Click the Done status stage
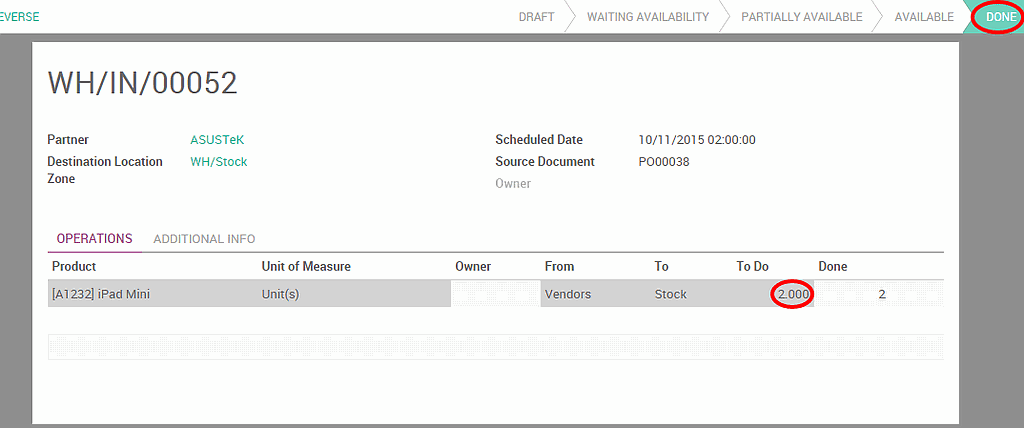1024x428 pixels. point(1000,17)
